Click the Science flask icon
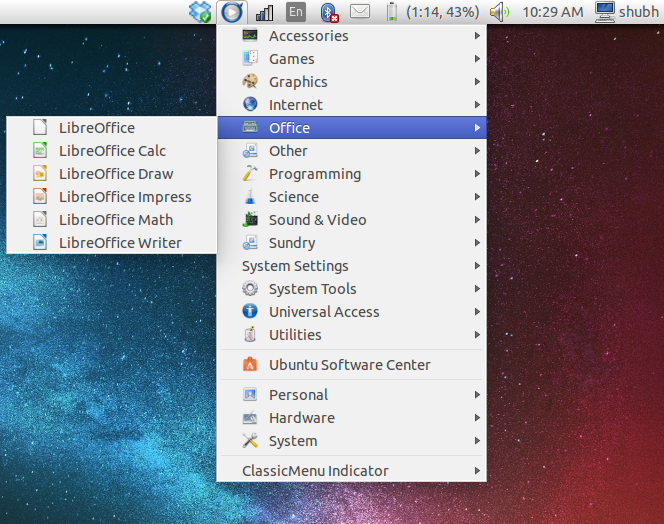 pos(250,196)
